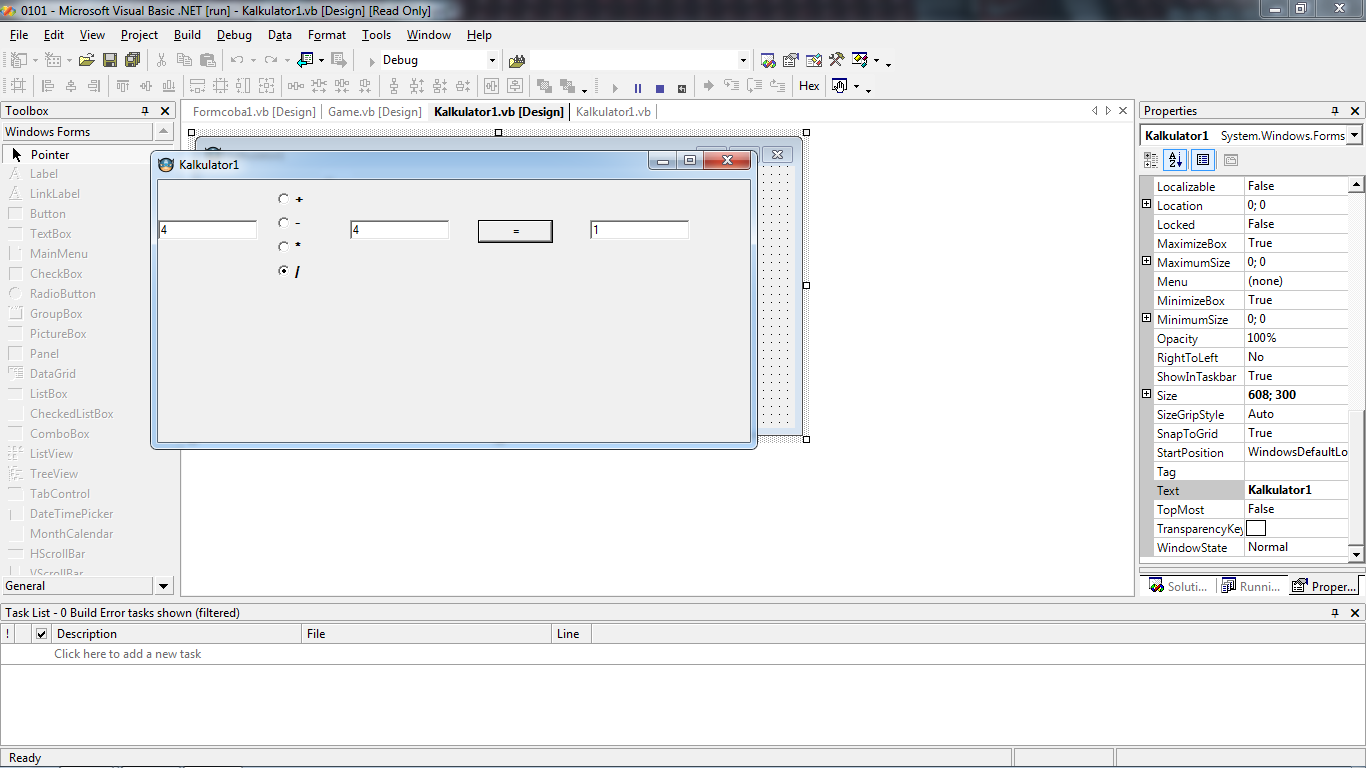Image resolution: width=1366 pixels, height=768 pixels.
Task: Click the Save floppy disk icon
Action: coord(110,60)
